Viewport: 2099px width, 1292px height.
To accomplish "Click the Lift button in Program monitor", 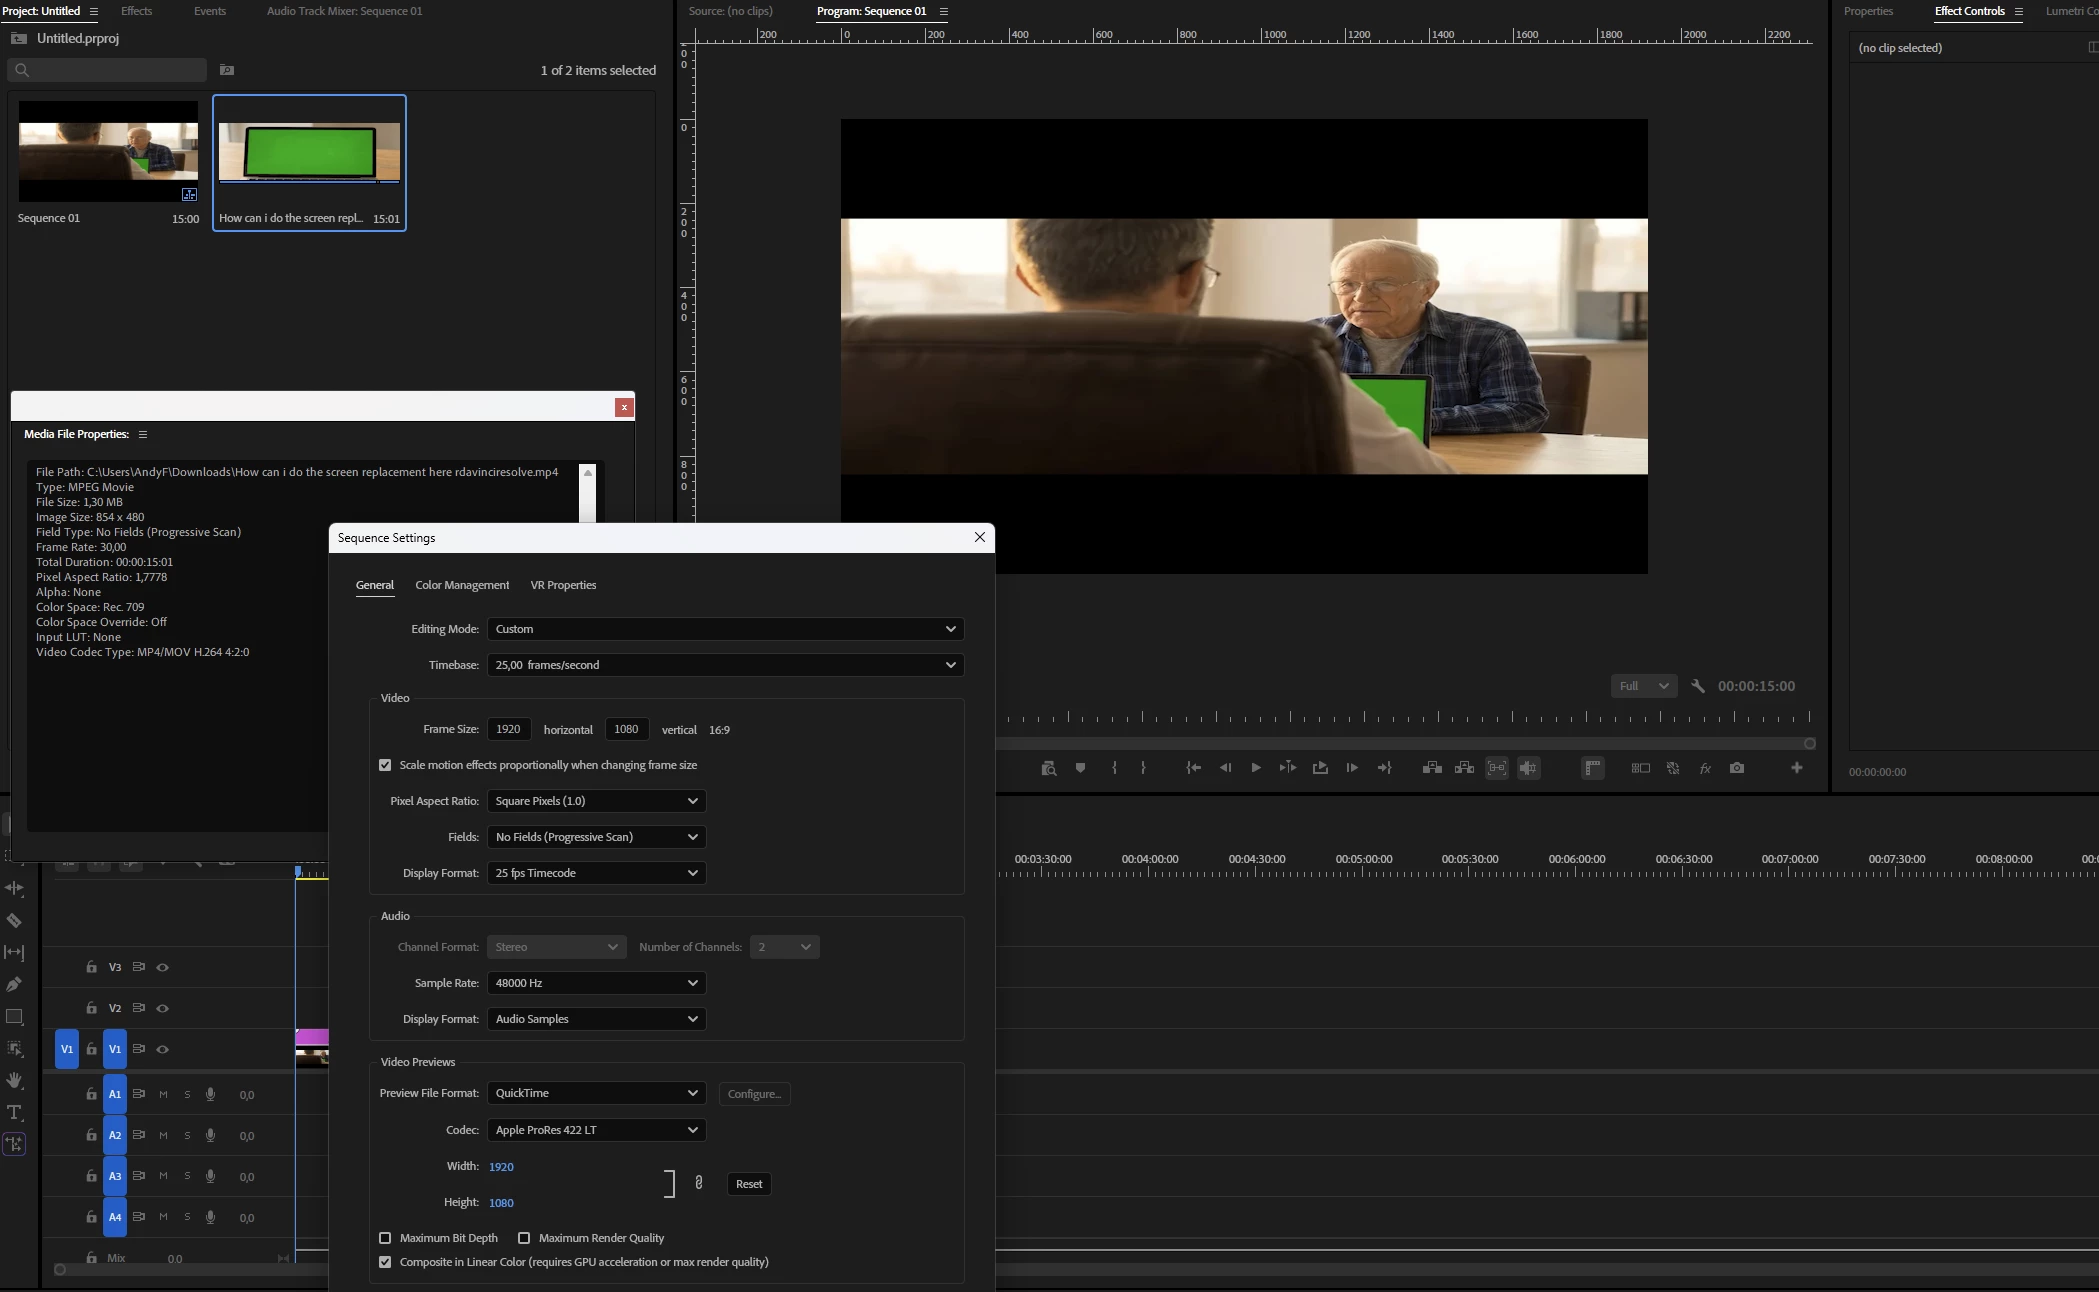I will coord(1432,768).
